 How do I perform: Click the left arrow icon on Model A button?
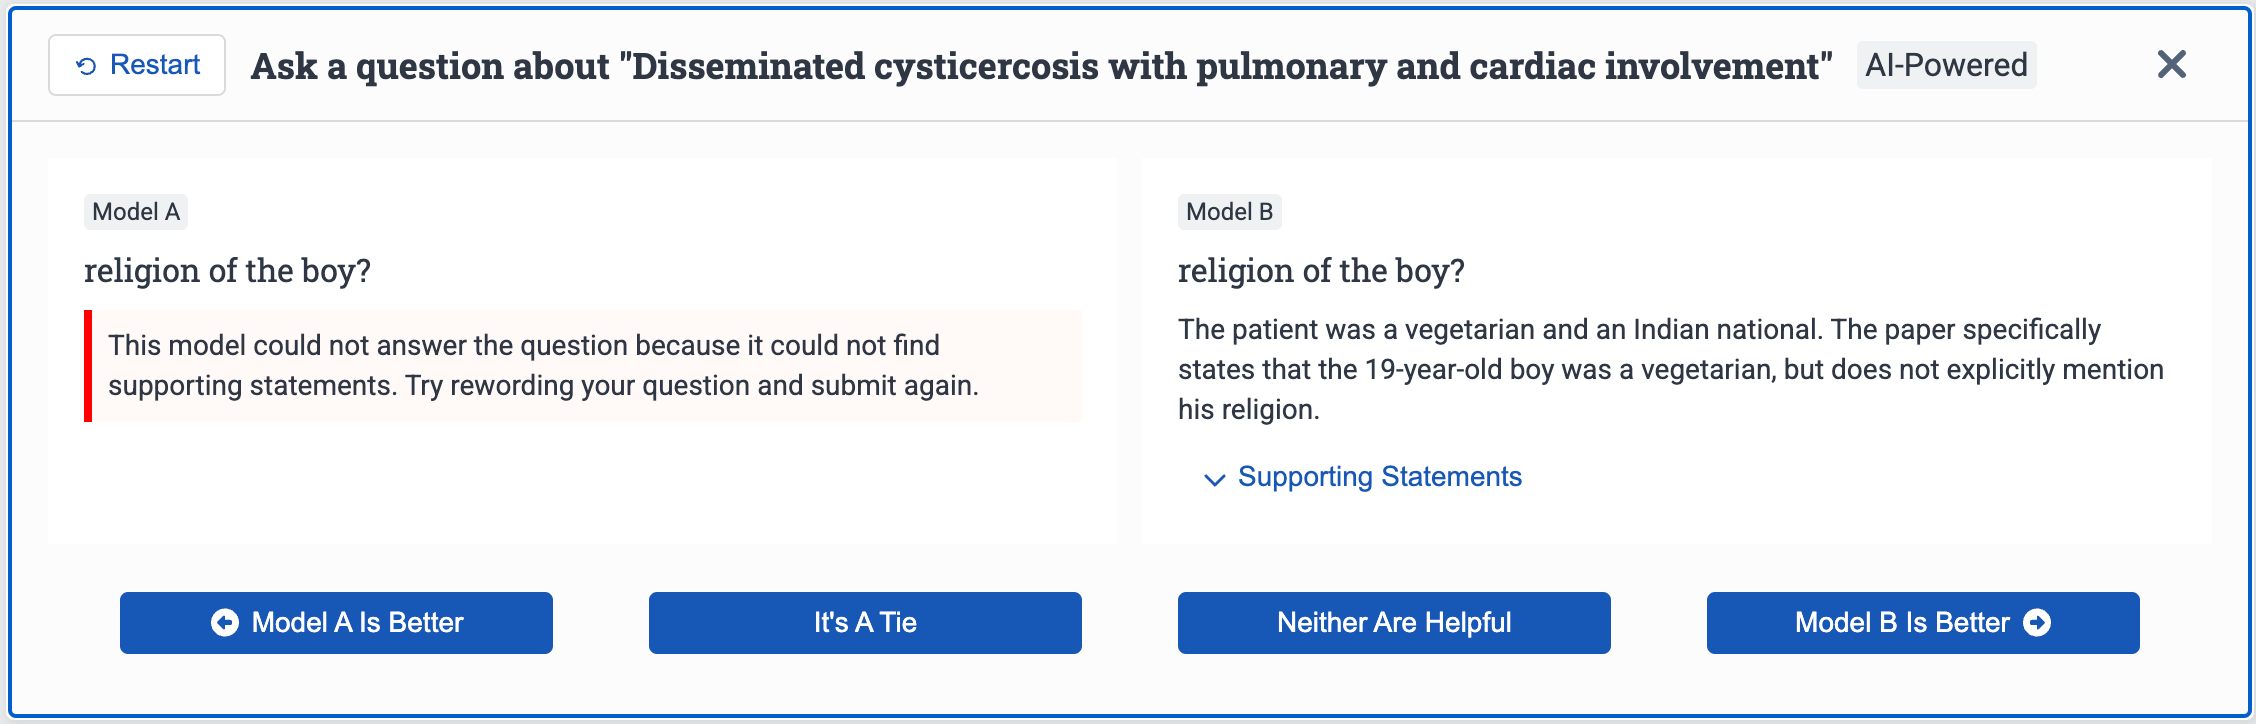(x=225, y=623)
